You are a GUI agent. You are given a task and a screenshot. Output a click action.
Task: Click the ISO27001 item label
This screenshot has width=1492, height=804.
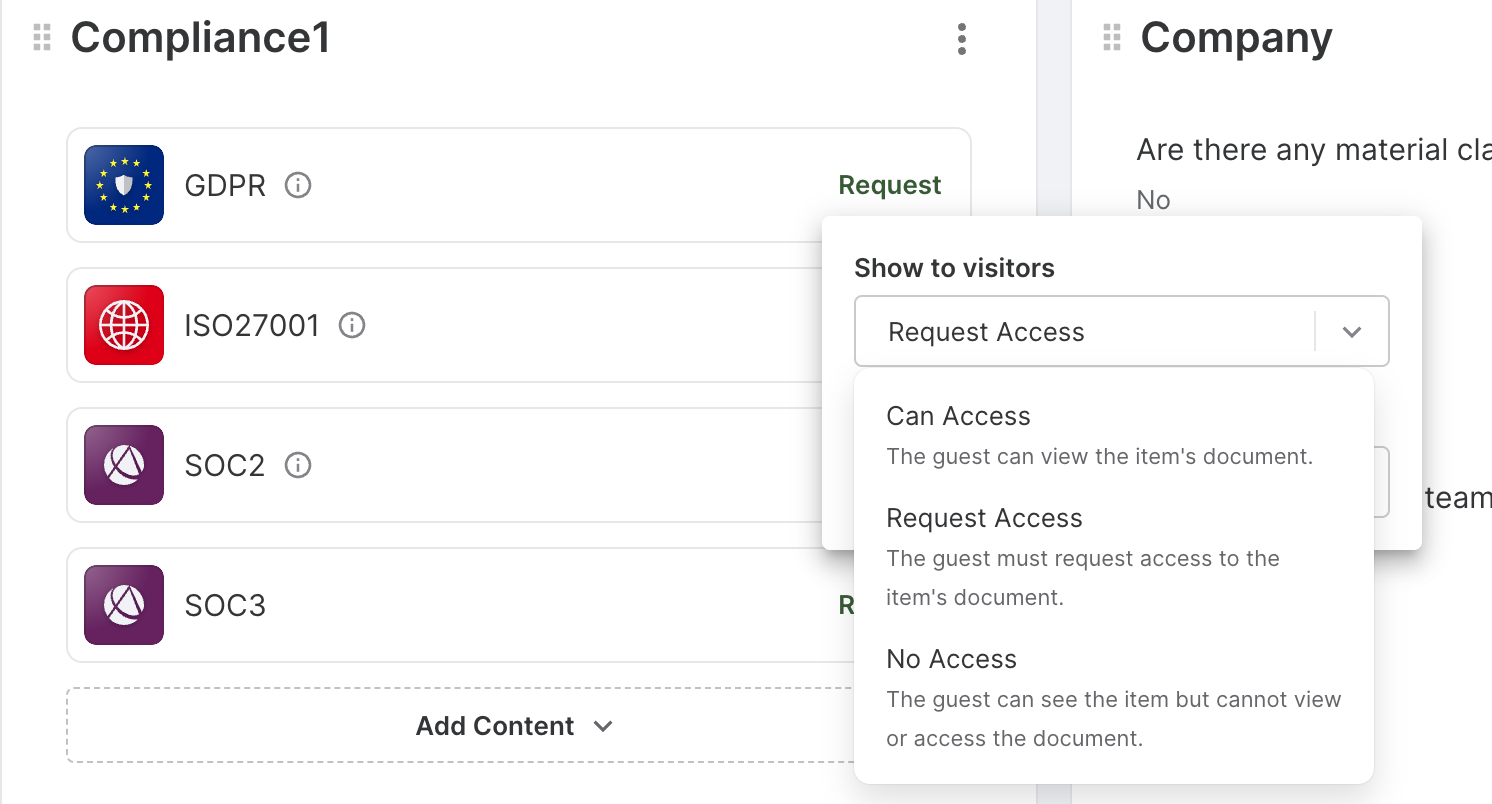click(x=252, y=325)
